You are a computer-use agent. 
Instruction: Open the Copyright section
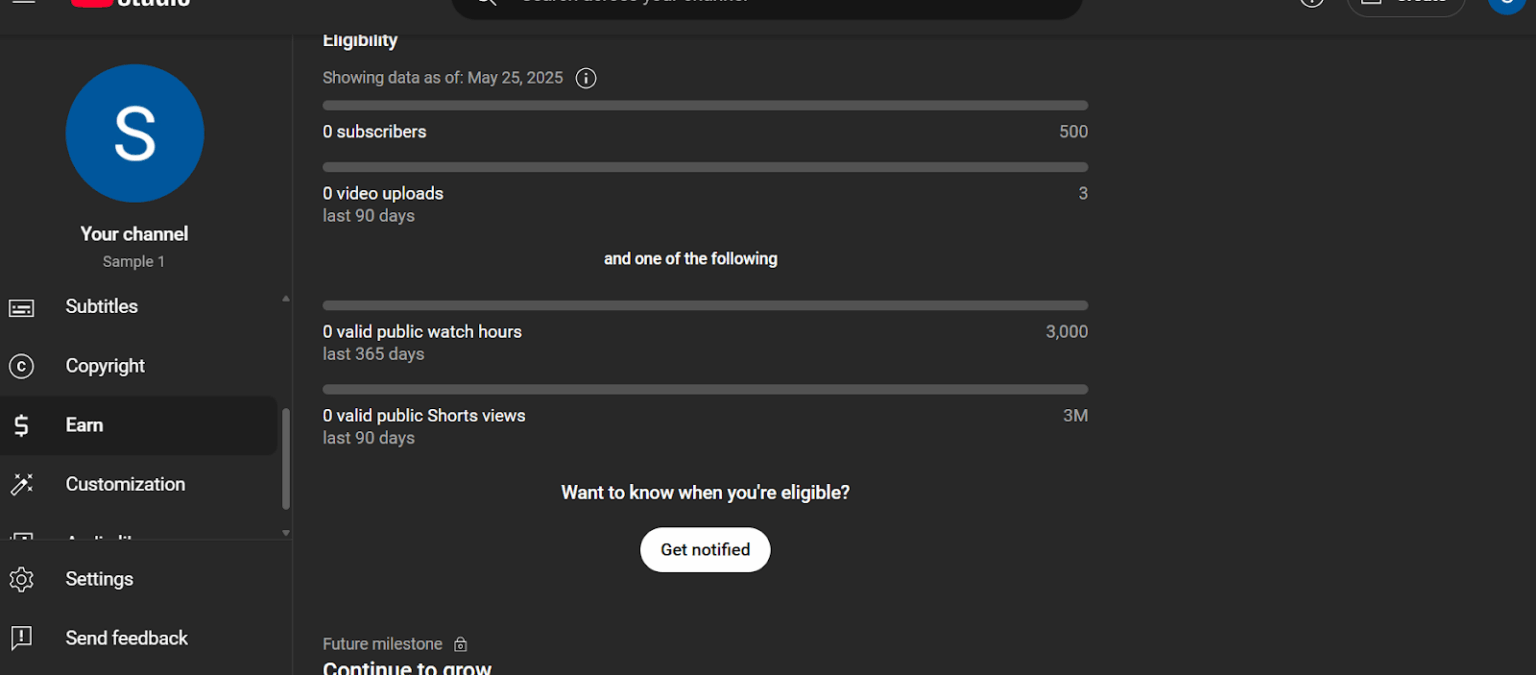coord(105,366)
